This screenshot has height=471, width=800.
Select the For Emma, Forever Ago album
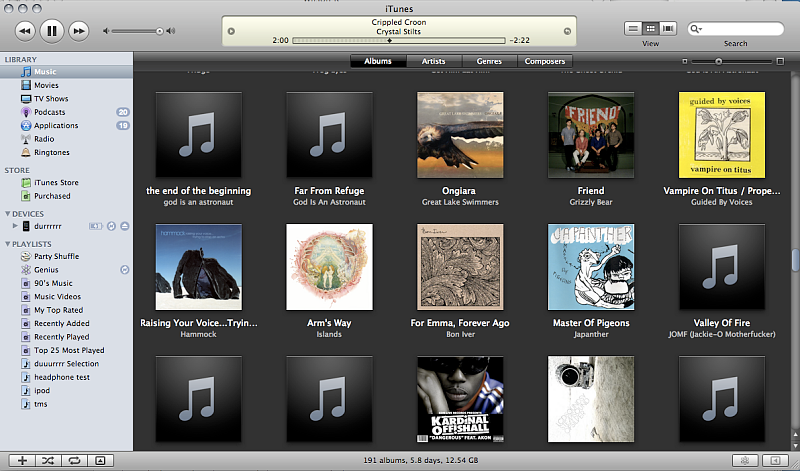pos(460,267)
